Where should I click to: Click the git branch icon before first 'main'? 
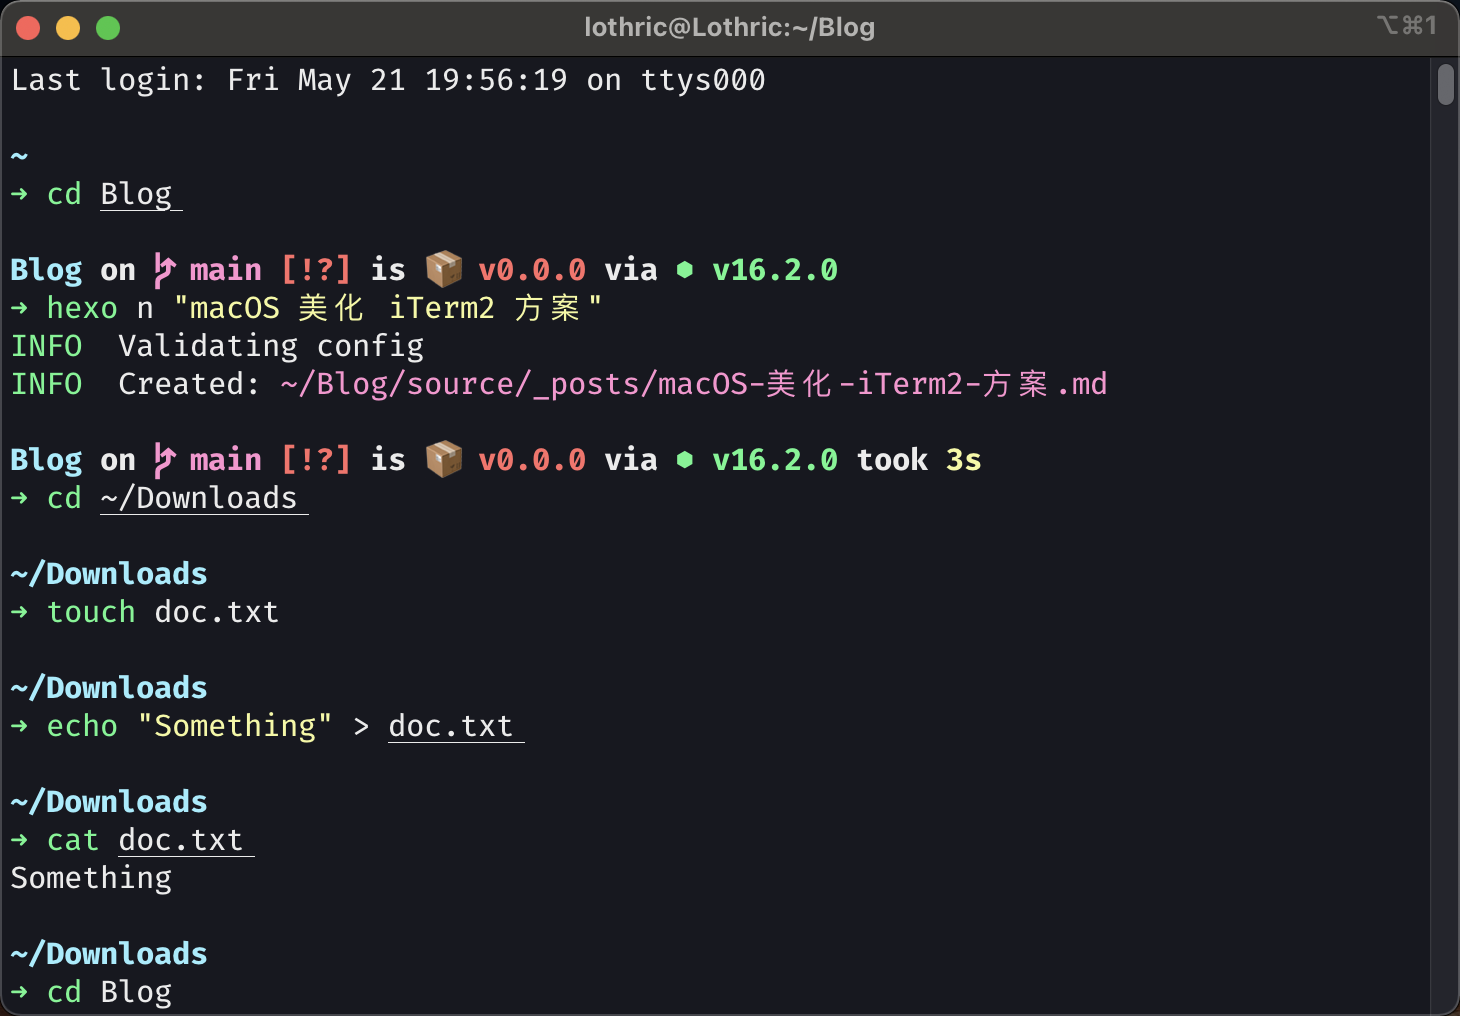point(164,270)
